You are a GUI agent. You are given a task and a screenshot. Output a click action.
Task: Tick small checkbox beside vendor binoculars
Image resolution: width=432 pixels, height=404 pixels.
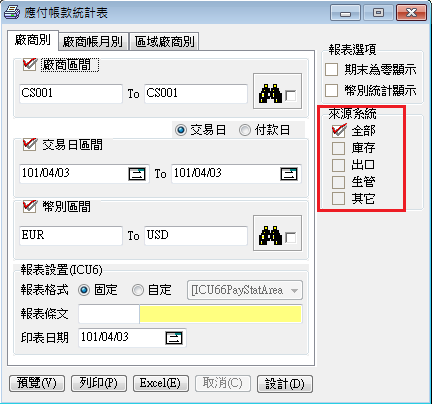click(291, 96)
